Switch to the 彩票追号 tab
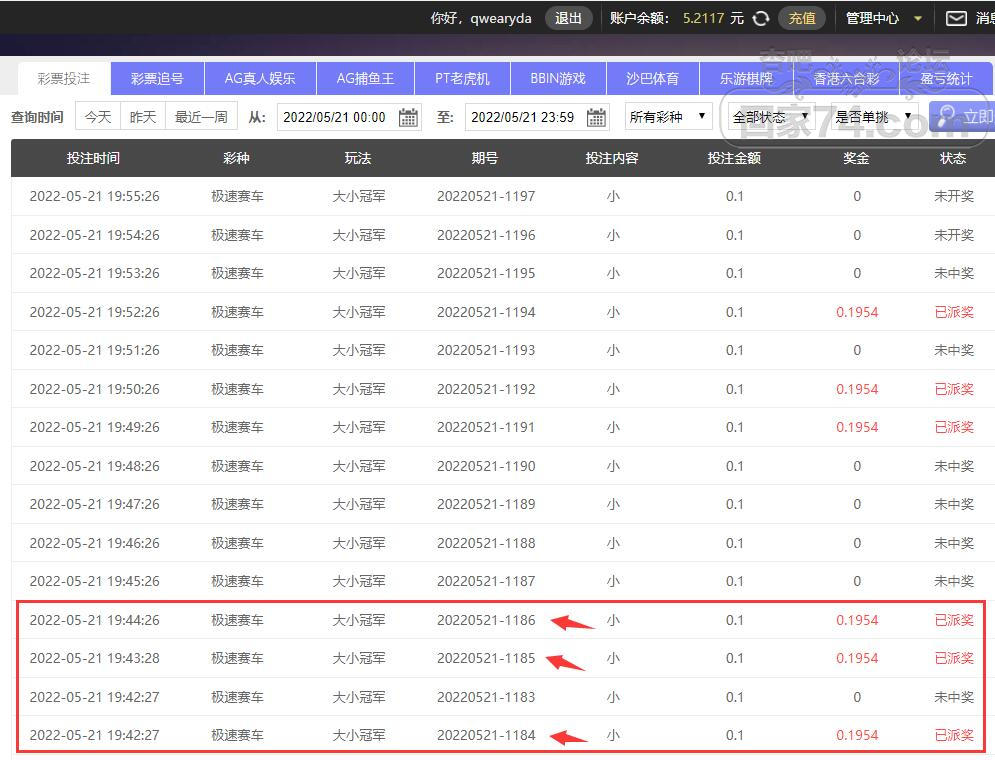The image size is (995, 760). click(x=157, y=78)
